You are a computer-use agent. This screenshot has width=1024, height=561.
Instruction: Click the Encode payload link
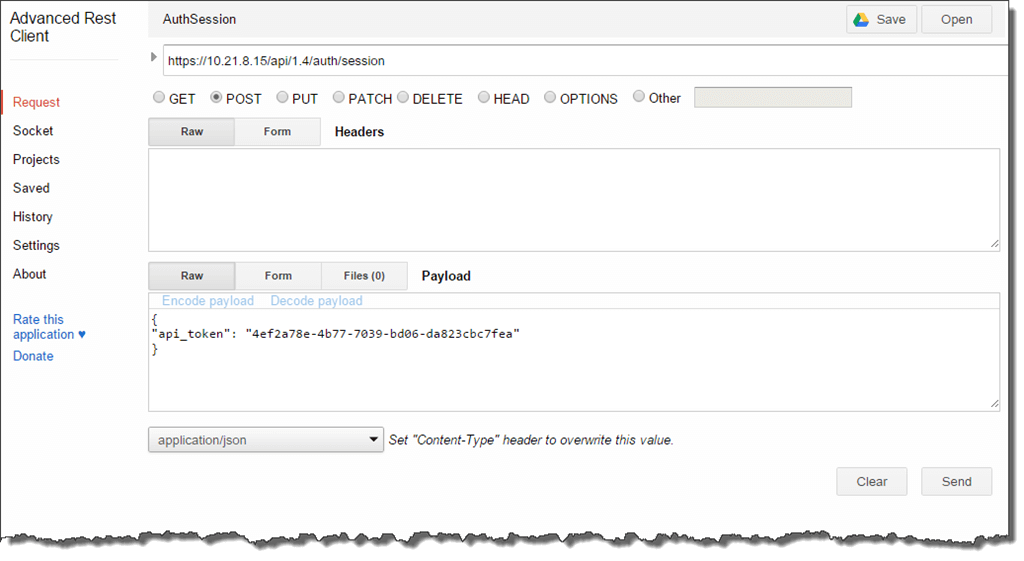(x=208, y=301)
